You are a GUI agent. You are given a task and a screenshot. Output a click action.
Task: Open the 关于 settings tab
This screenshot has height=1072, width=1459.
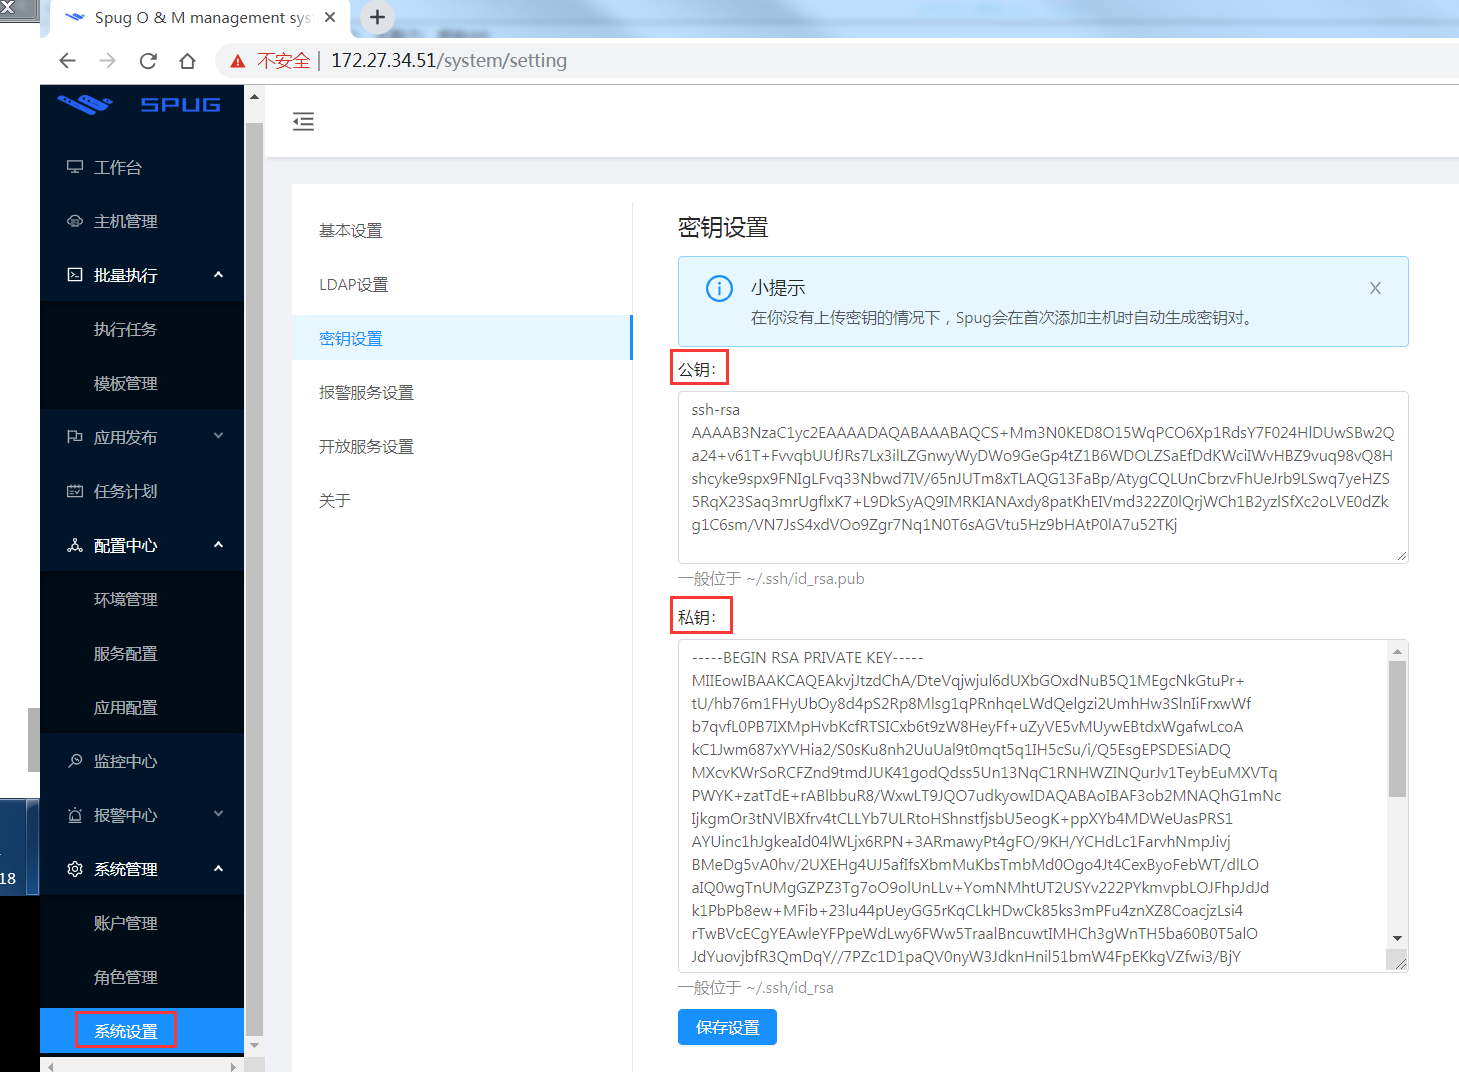point(462,500)
